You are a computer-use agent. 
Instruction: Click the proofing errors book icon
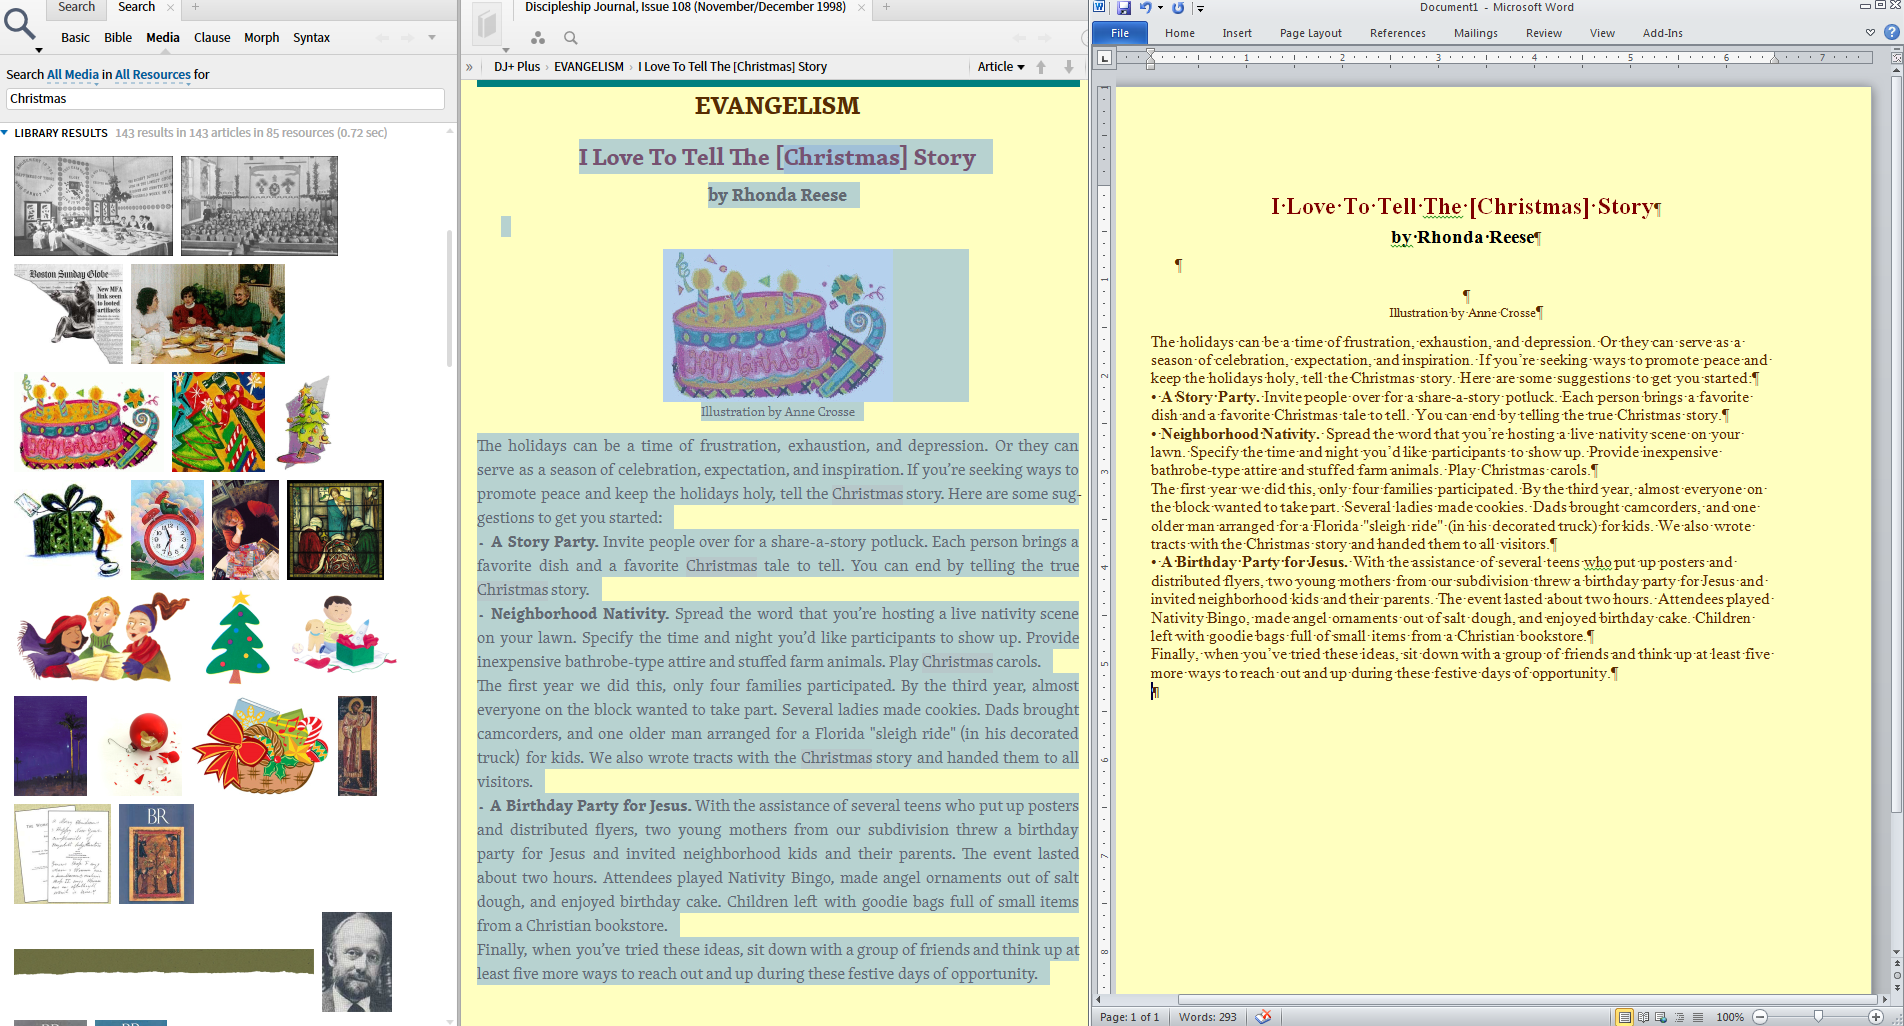pos(1263,1017)
